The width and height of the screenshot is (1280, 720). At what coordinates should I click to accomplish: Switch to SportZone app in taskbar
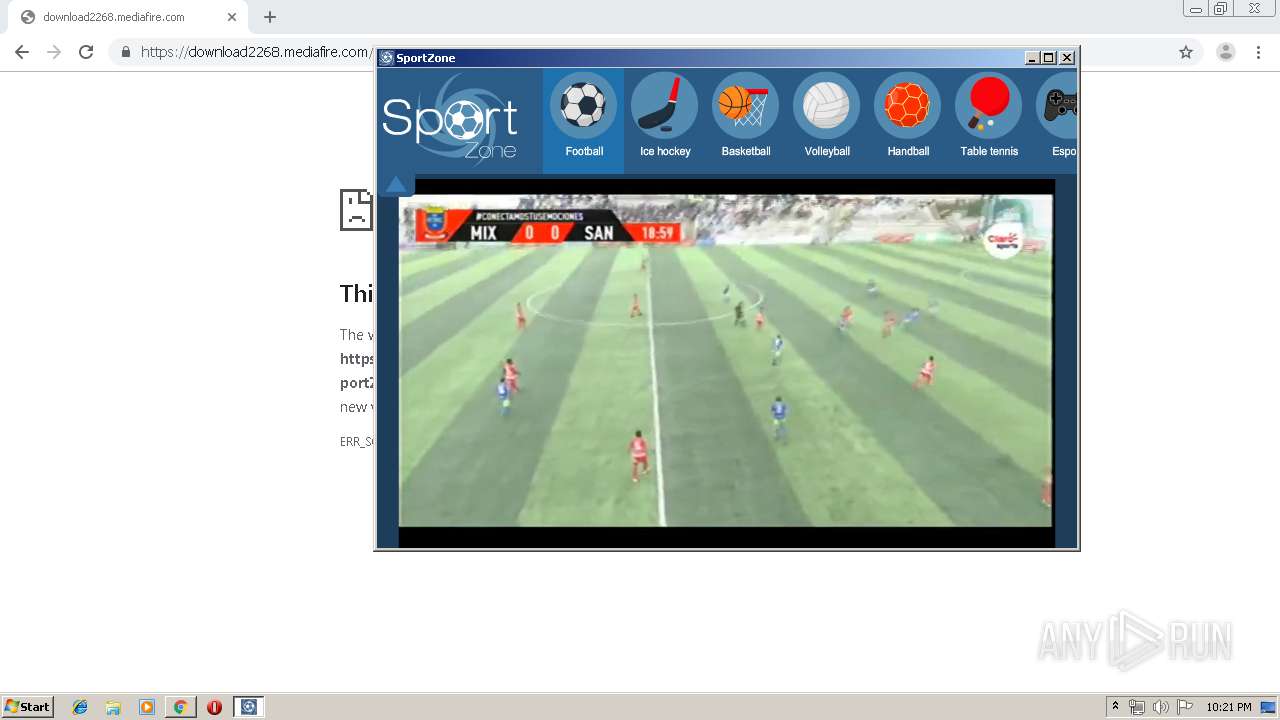[x=249, y=707]
